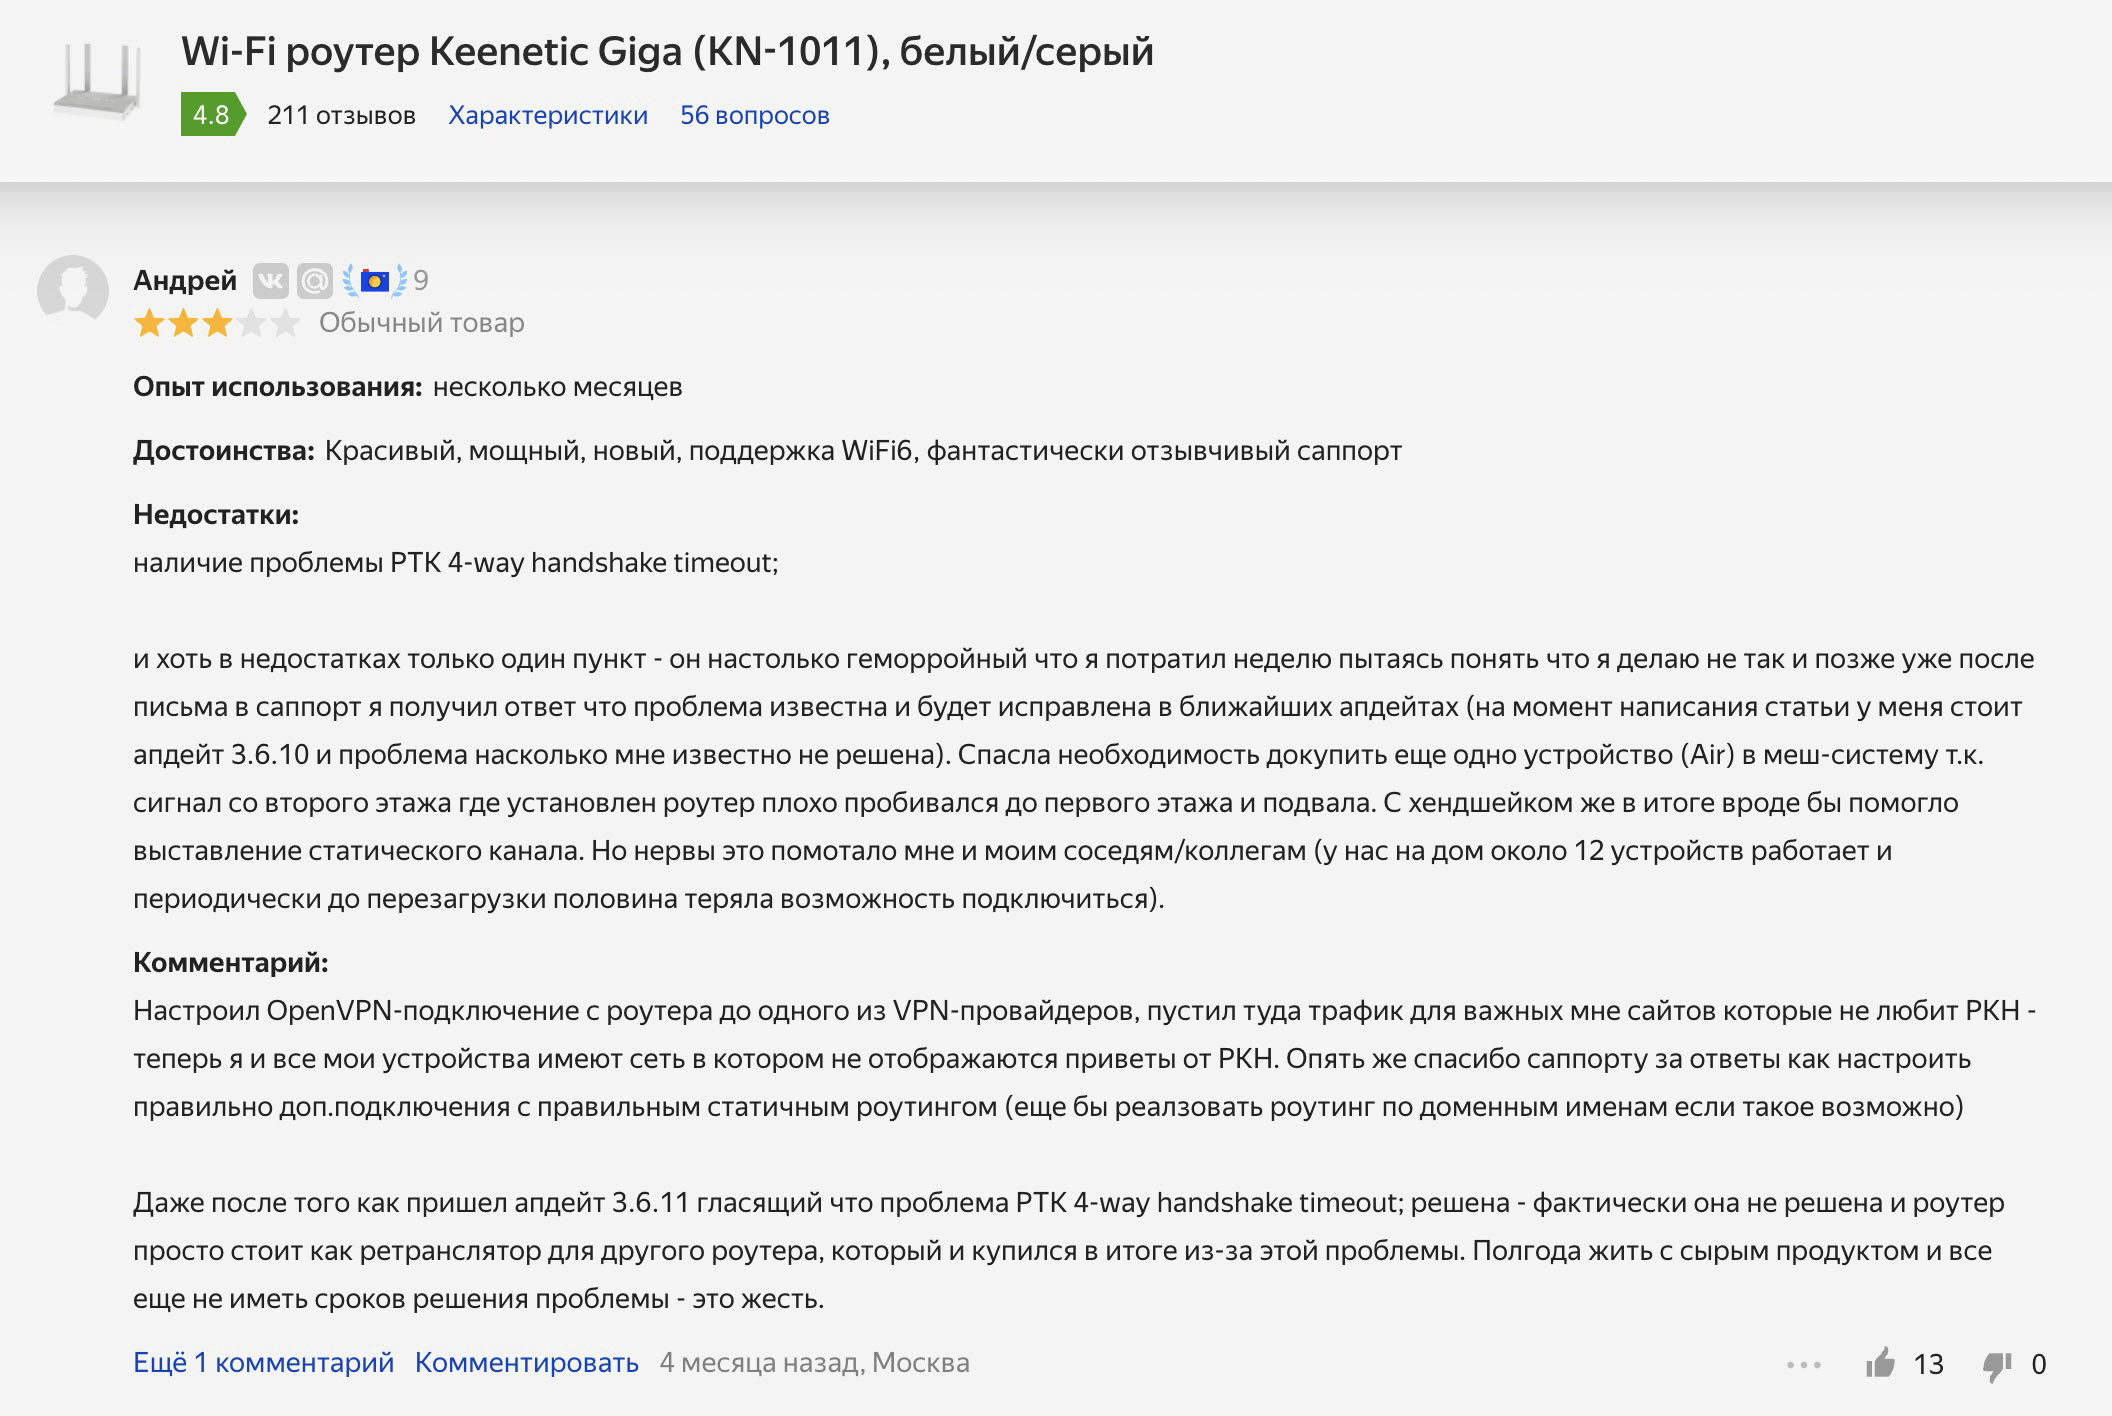Click the laurel camera achievement badge
Screen dimensions: 2112x1416
coord(375,281)
